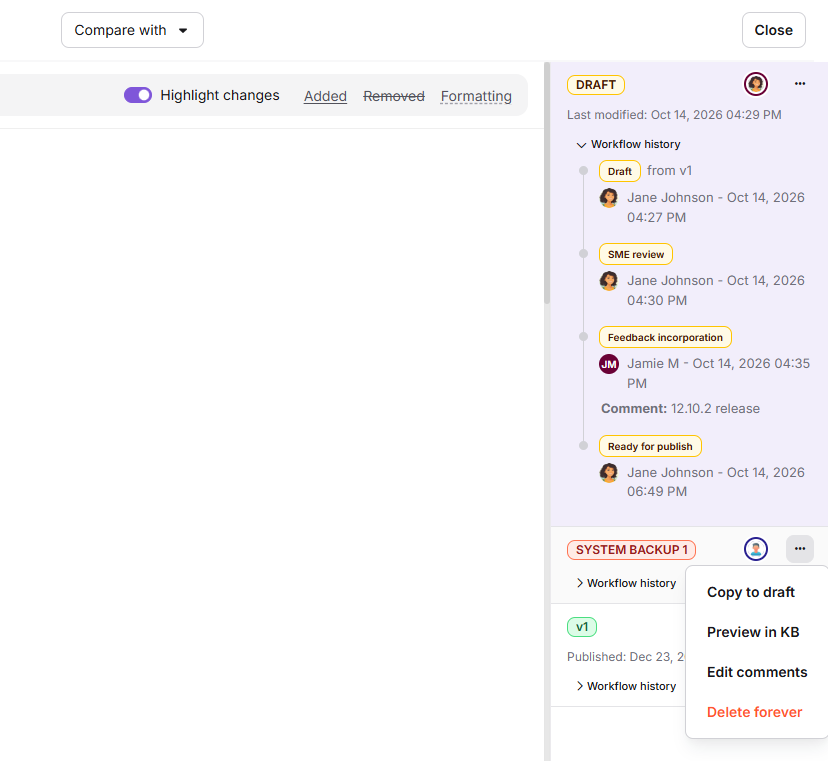
Task: Toggle the Highlight changes switch
Action: point(138,95)
